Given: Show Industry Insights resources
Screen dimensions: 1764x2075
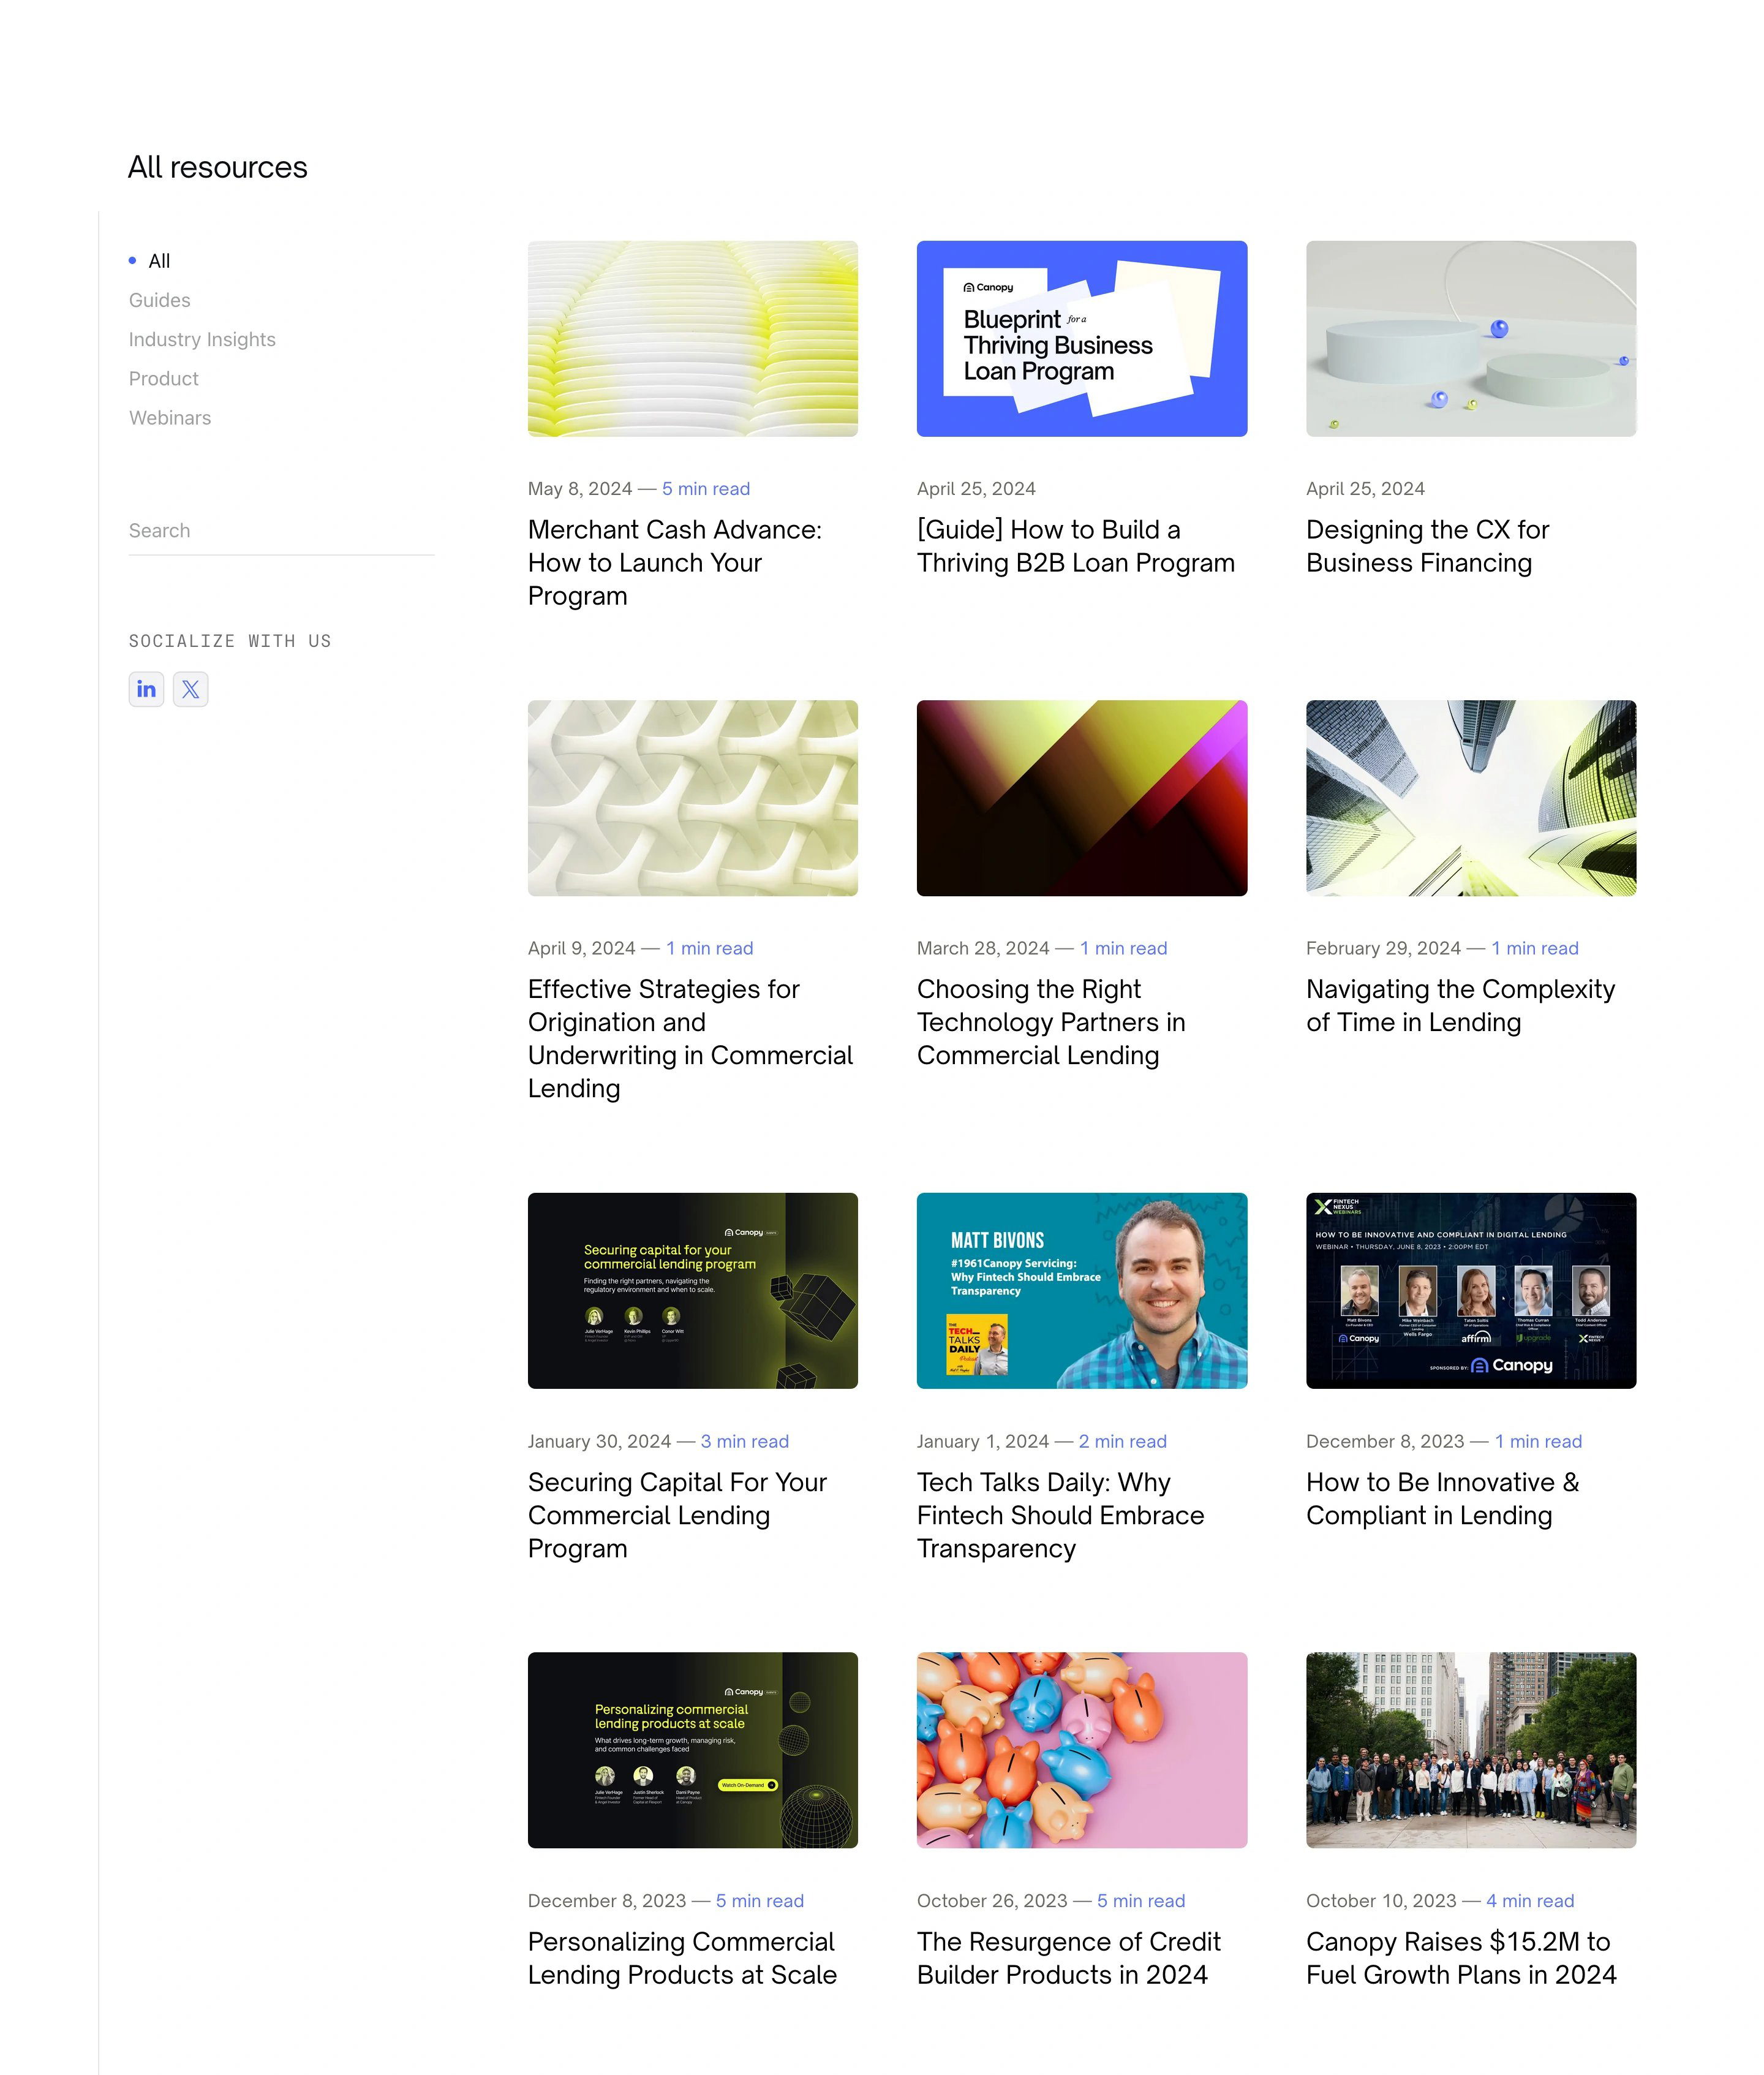Looking at the screenshot, I should [202, 339].
